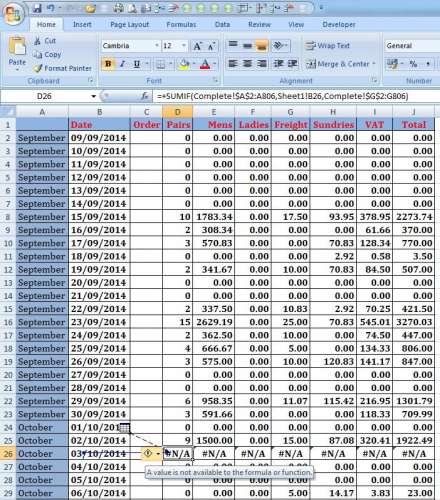This screenshot has height=500, width=440.
Task: Switch to the Insert tab
Action: [82, 24]
